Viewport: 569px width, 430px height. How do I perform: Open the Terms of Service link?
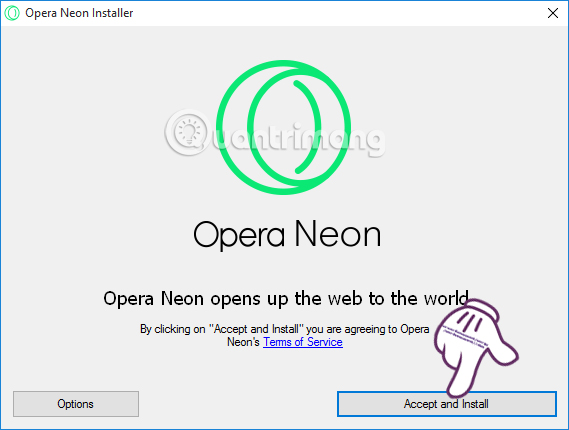[x=303, y=342]
